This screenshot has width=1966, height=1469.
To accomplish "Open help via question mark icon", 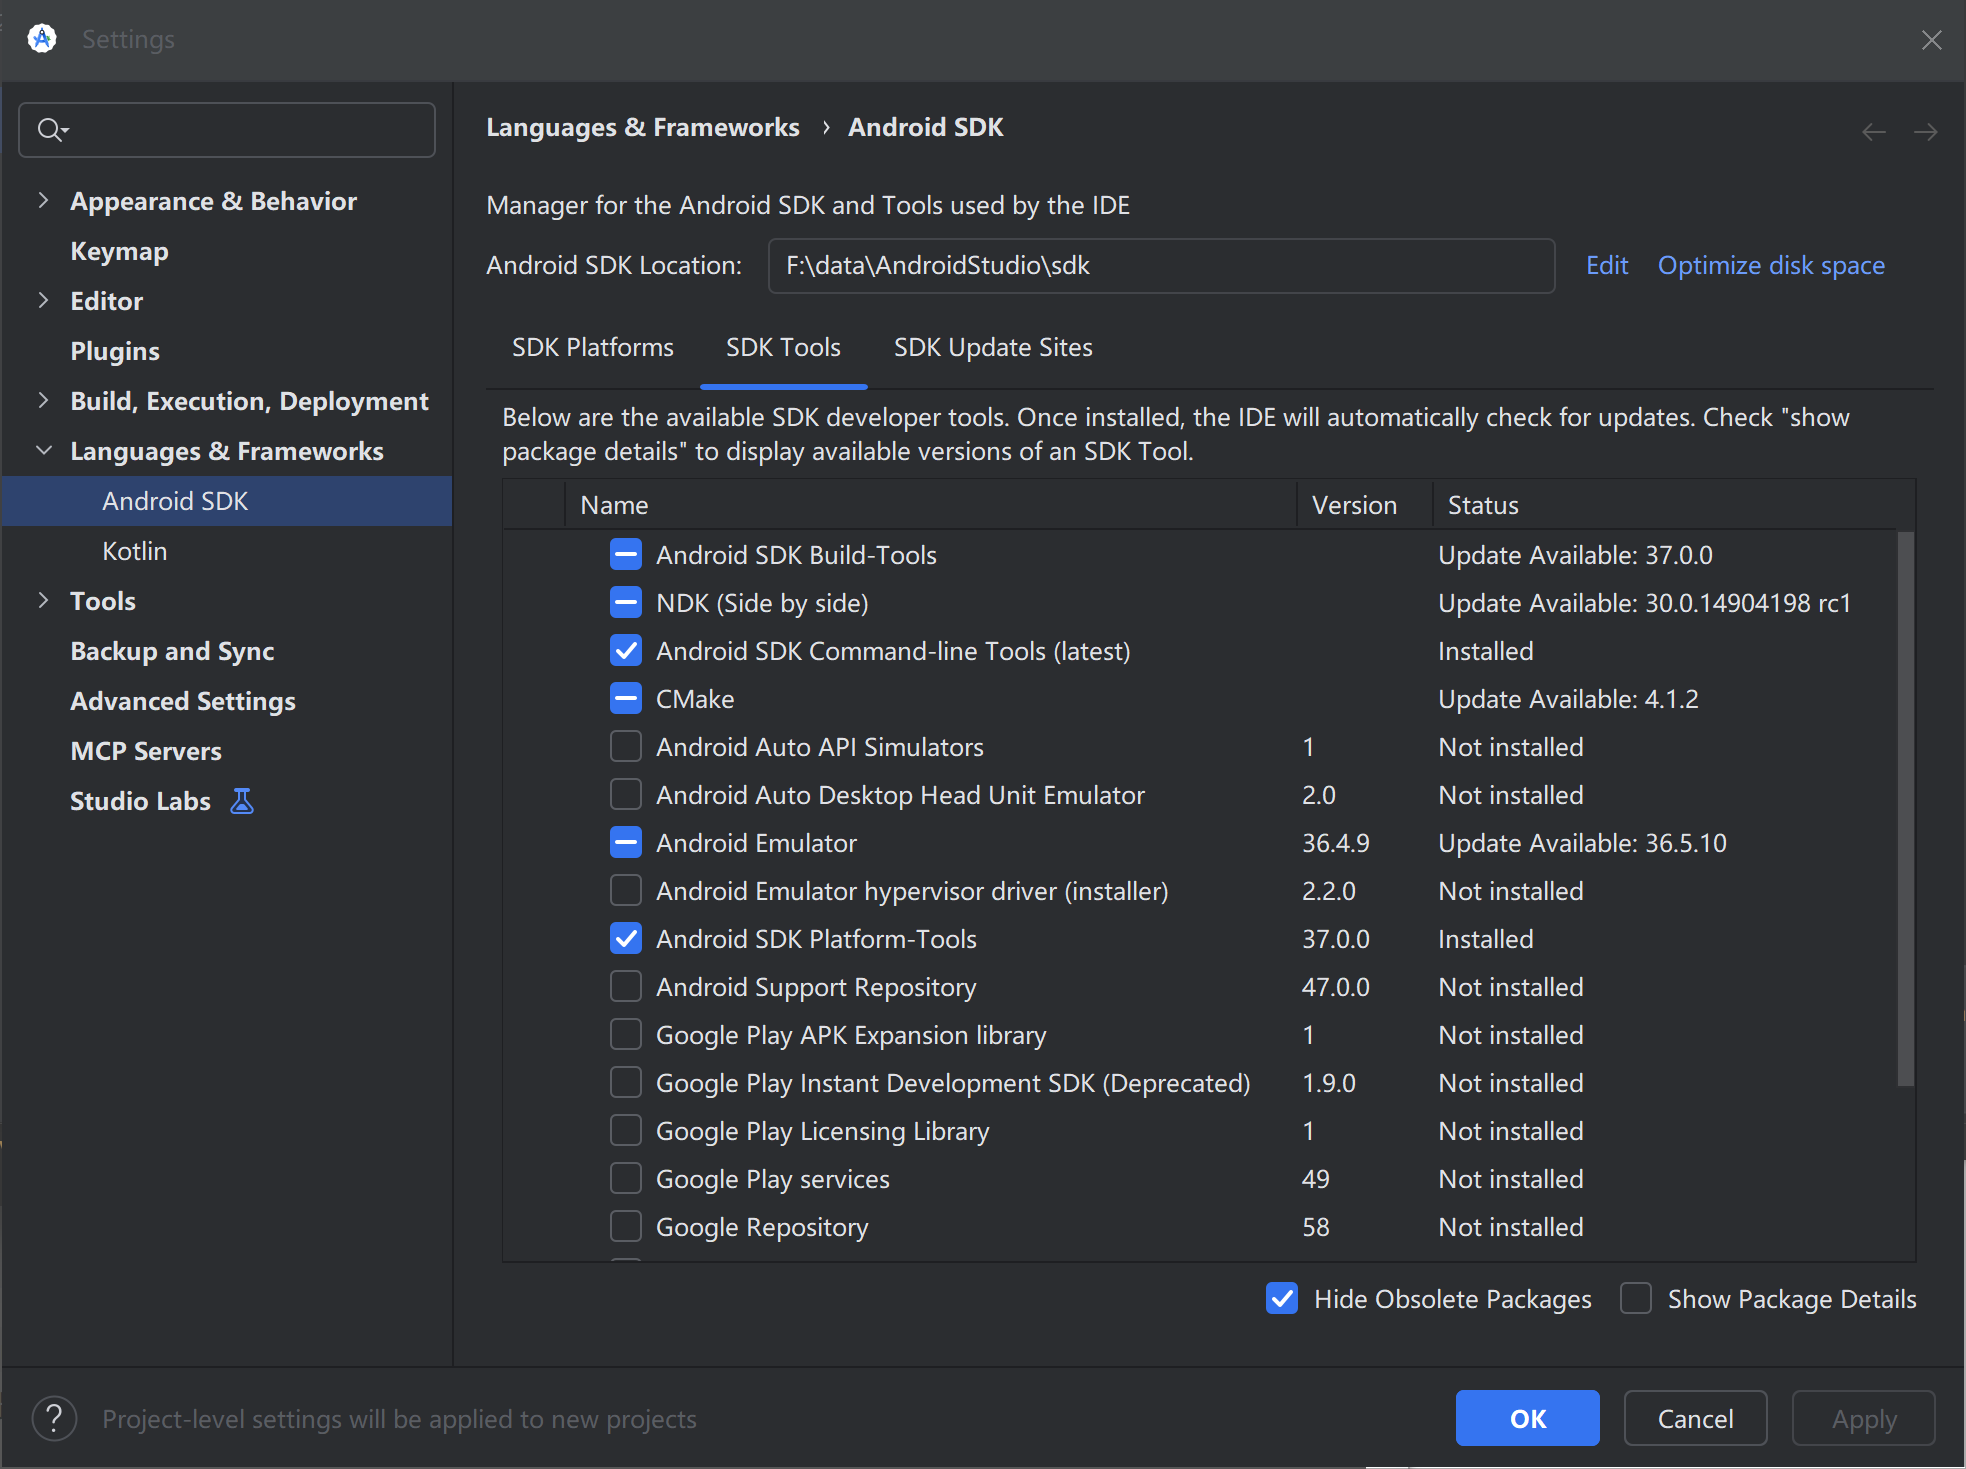I will coord(54,1419).
